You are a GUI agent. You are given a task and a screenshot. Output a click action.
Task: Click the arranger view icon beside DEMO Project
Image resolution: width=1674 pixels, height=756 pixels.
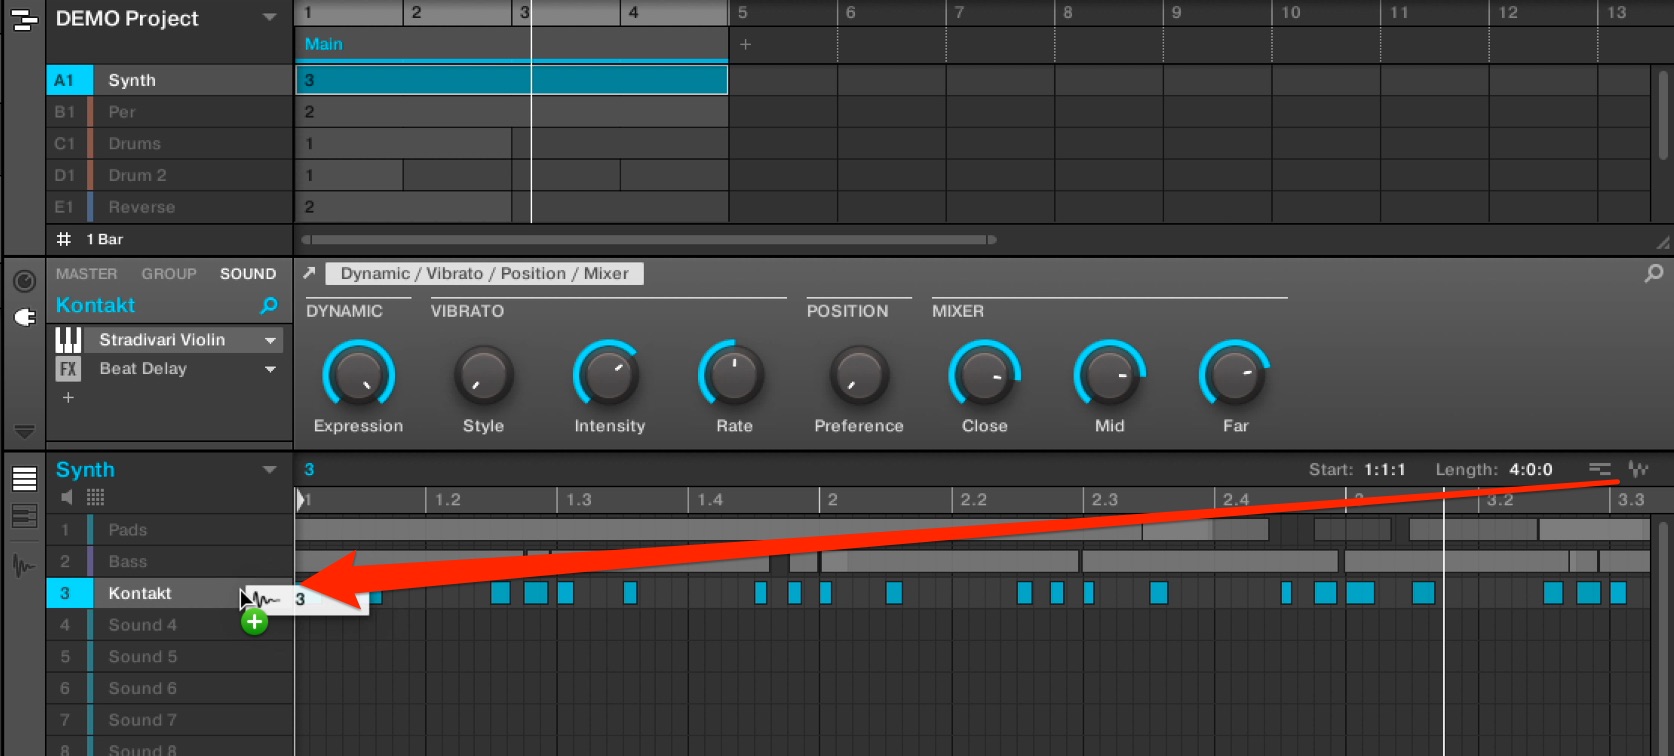(x=24, y=20)
